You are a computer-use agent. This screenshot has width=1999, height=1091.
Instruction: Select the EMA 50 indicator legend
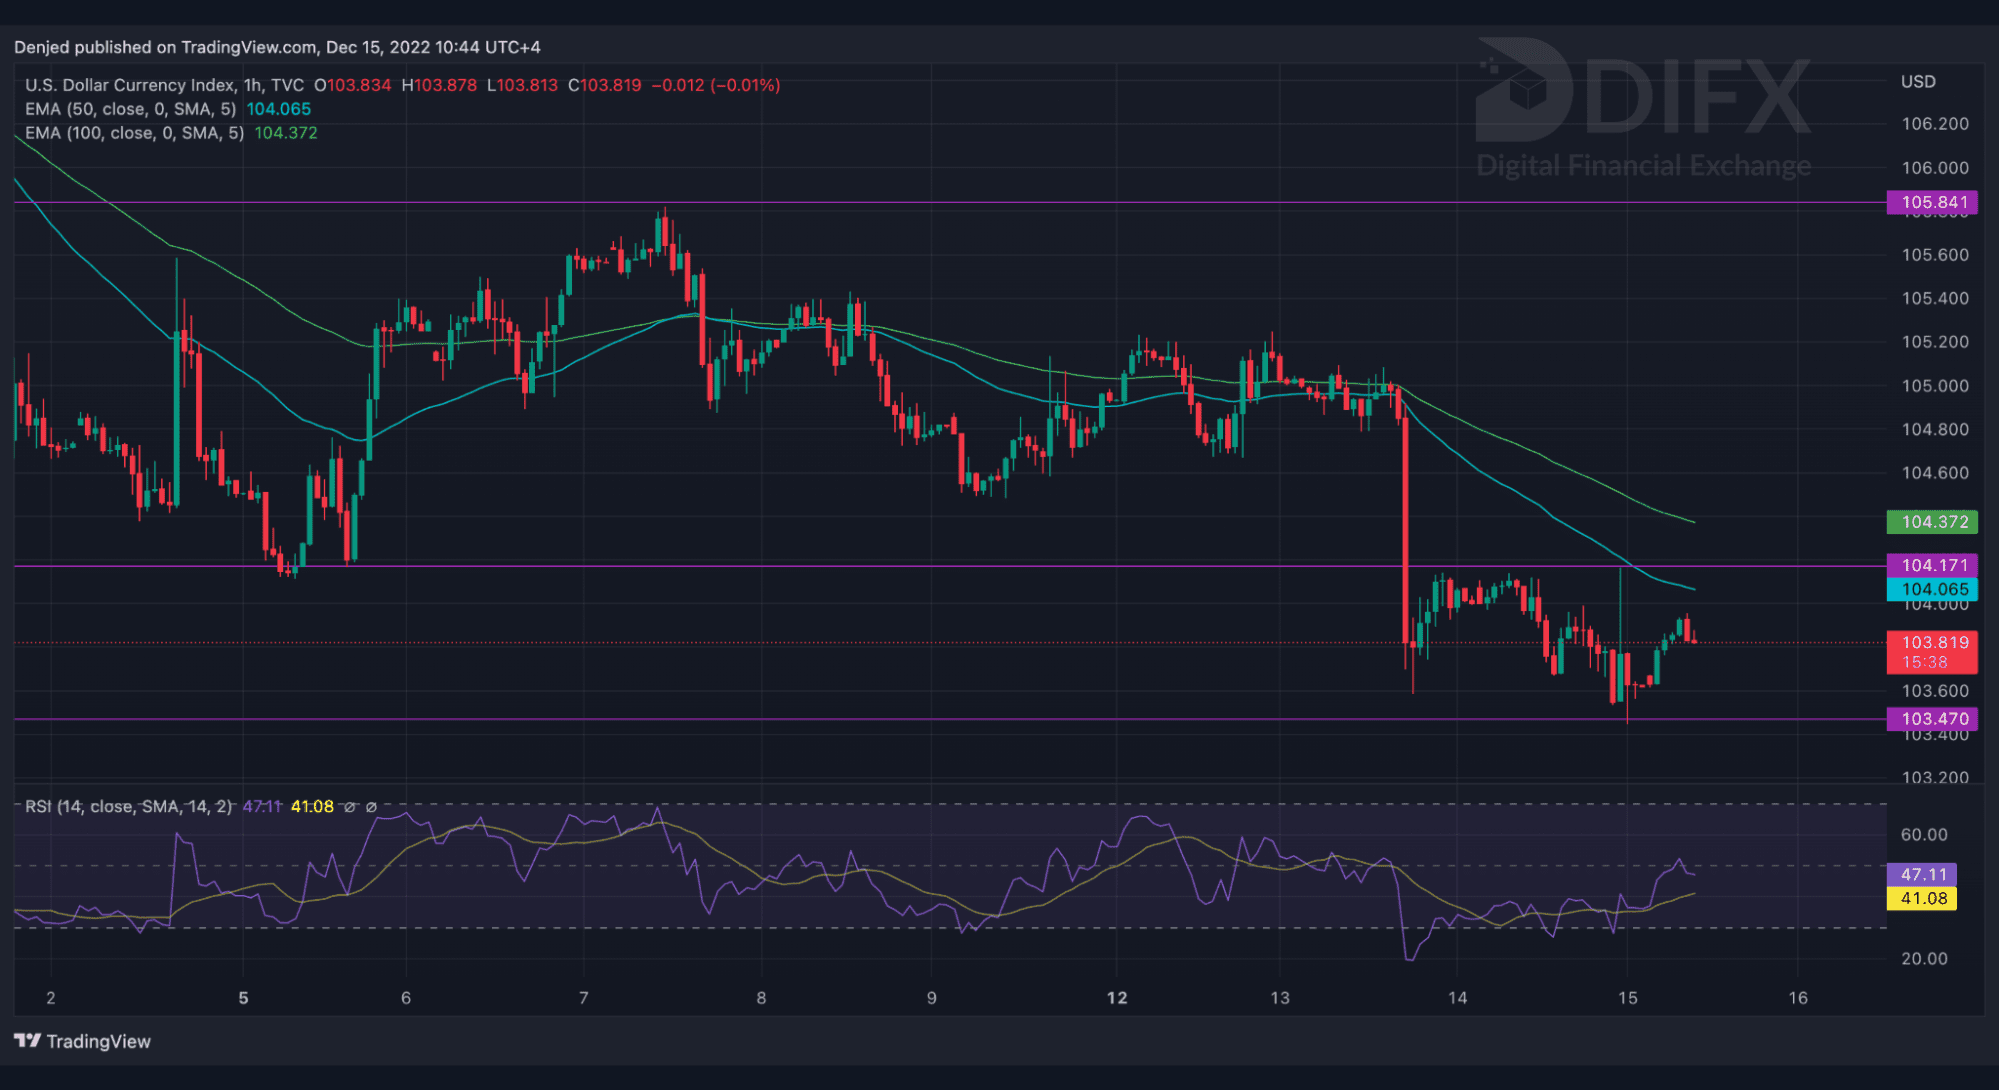tap(130, 109)
